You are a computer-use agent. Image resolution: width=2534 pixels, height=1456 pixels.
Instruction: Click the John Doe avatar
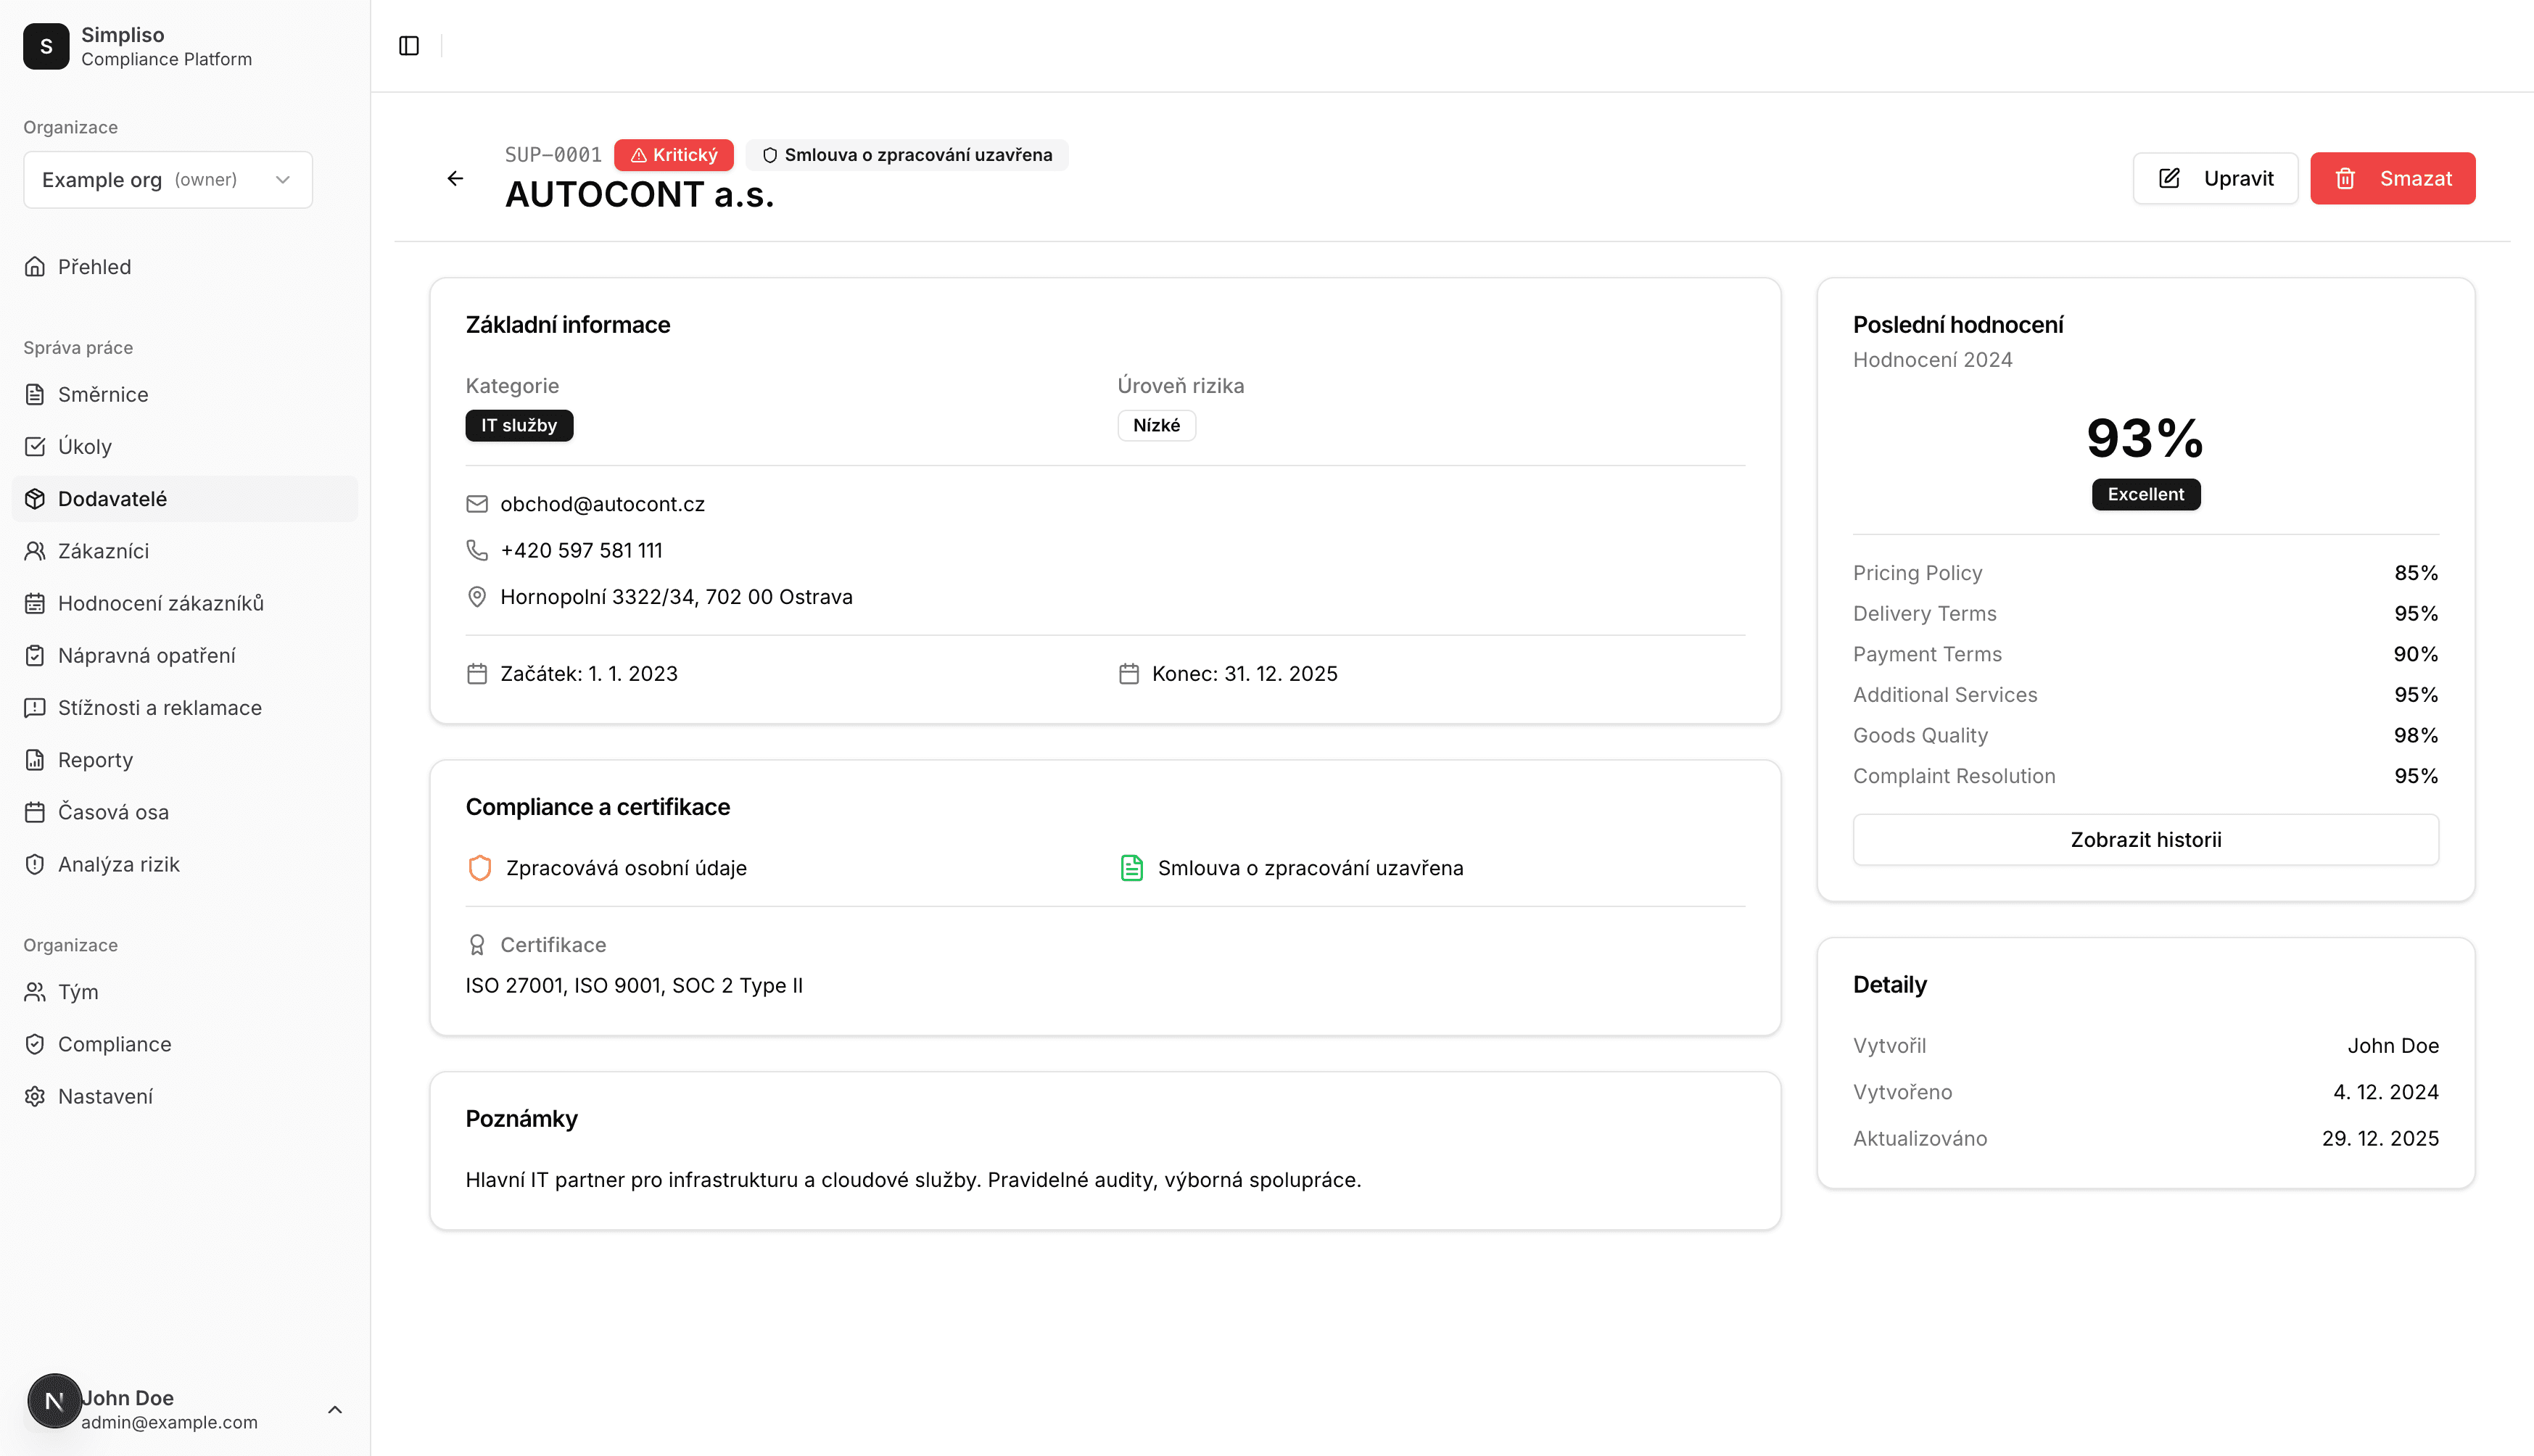(54, 1400)
